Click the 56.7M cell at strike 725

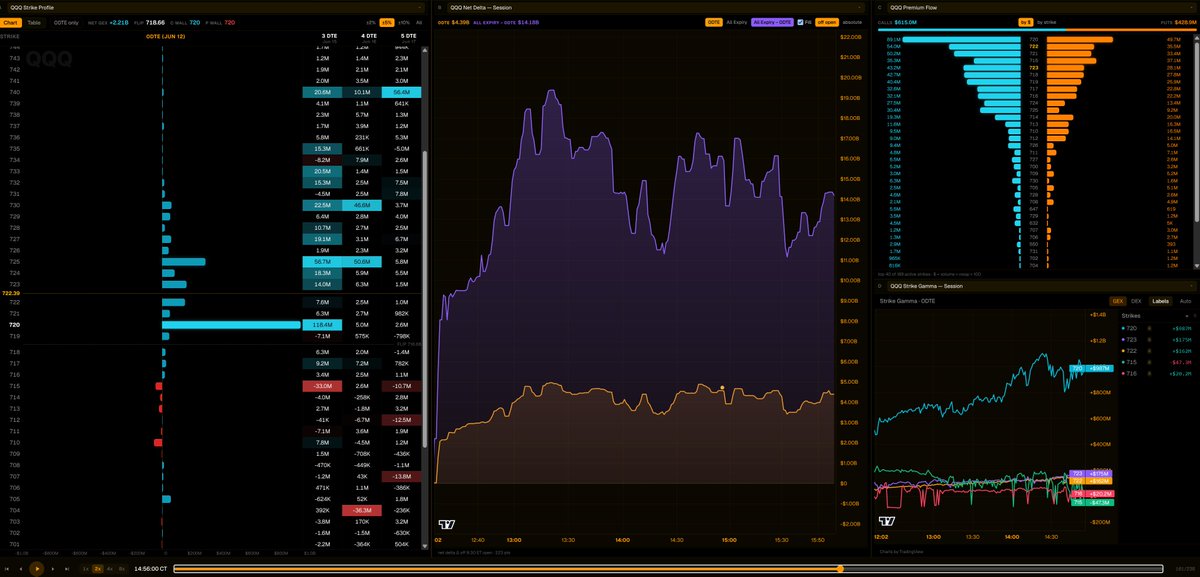pyautogui.click(x=322, y=262)
